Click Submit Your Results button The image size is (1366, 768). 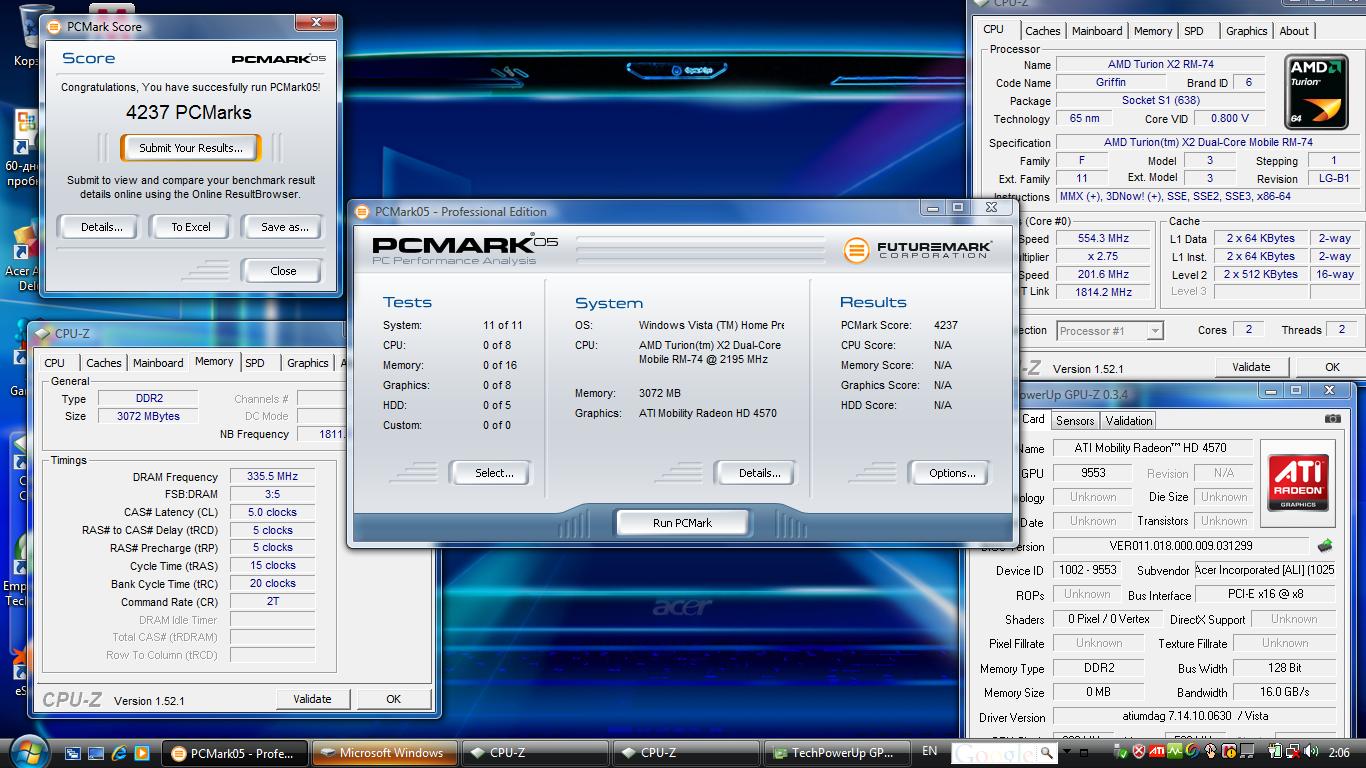point(191,148)
